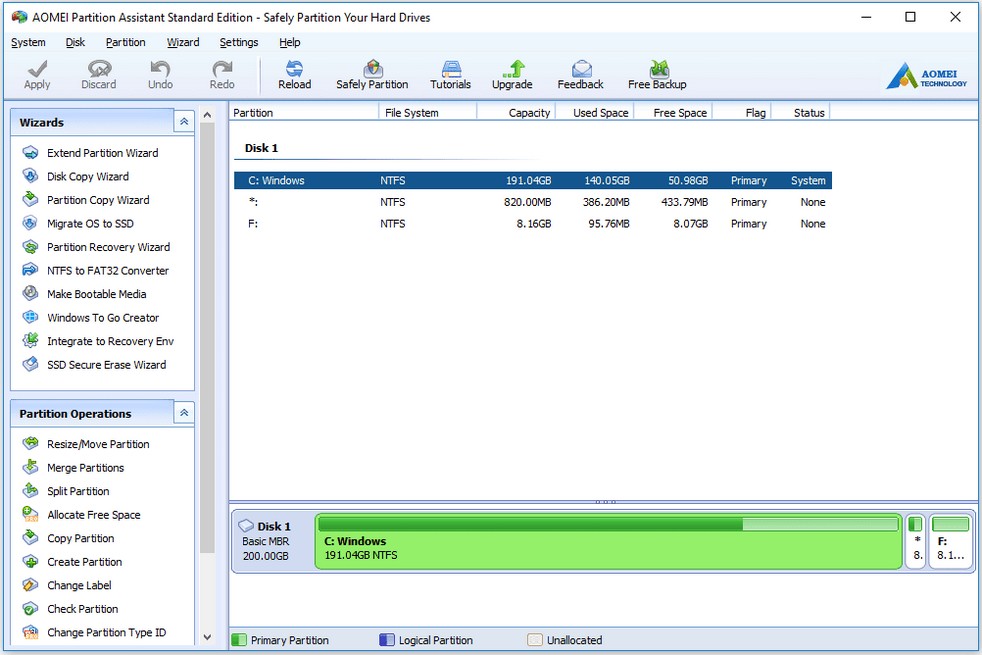Sort by the Status column header
Image resolution: width=982 pixels, height=655 pixels.
click(x=801, y=113)
